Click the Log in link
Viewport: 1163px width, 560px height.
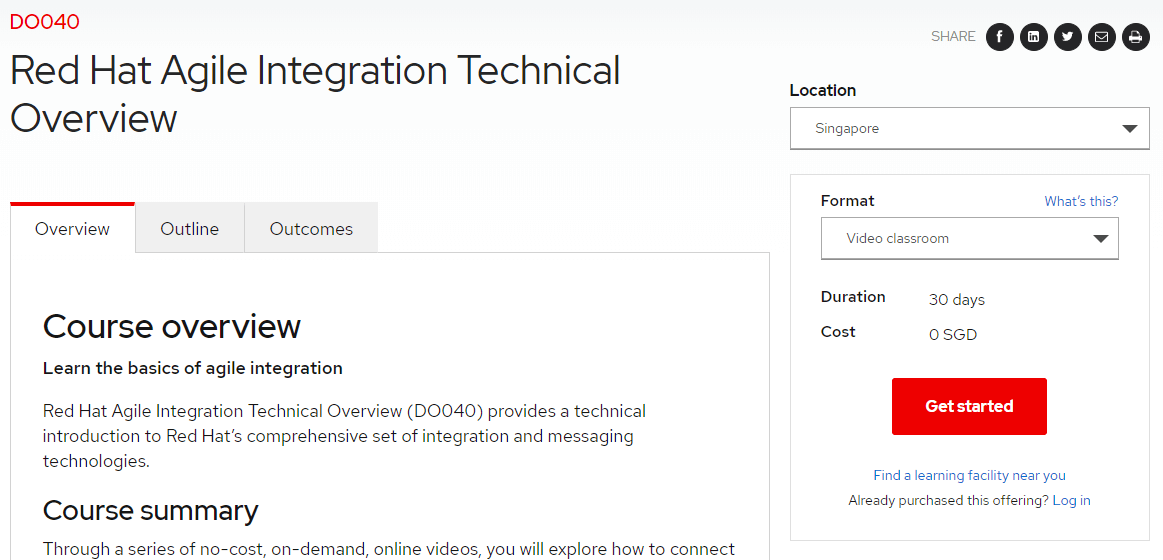pyautogui.click(x=1071, y=500)
